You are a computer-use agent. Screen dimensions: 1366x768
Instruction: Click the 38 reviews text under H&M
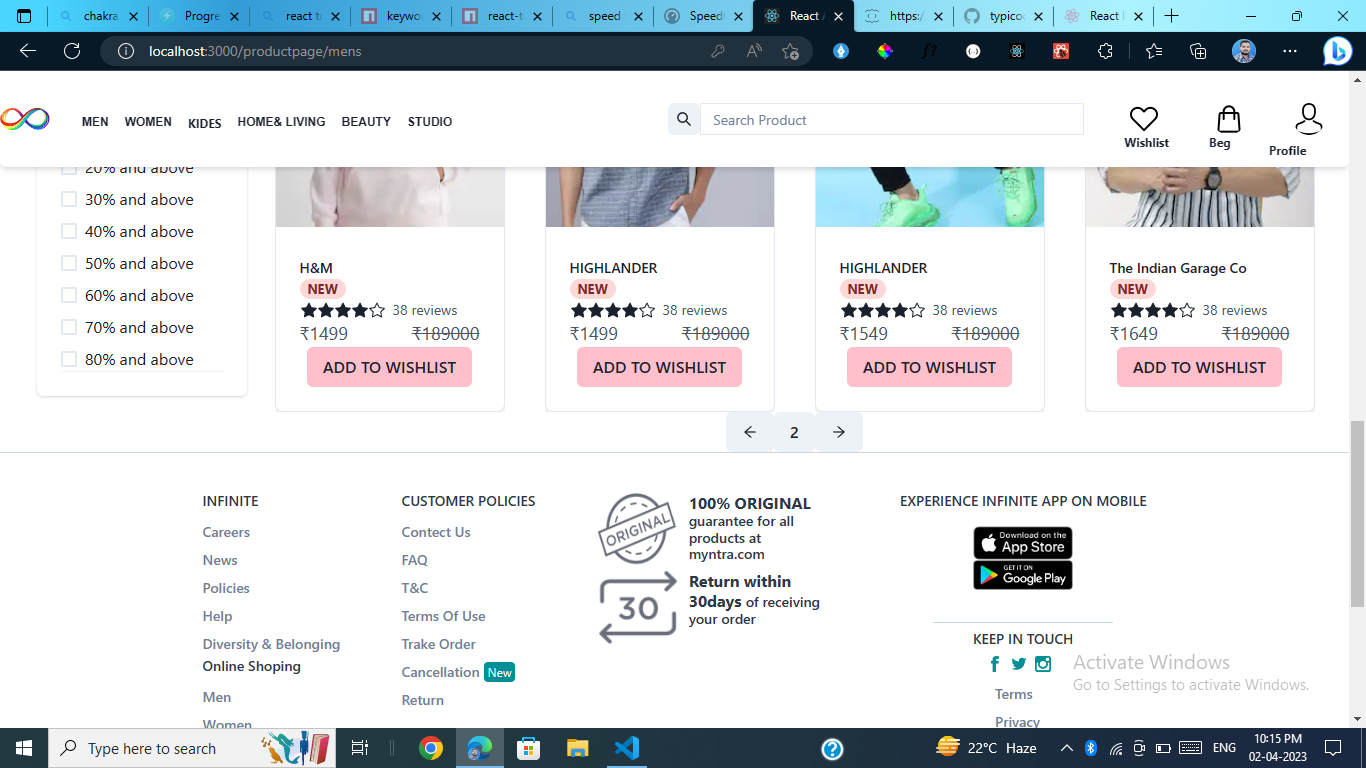tap(425, 310)
